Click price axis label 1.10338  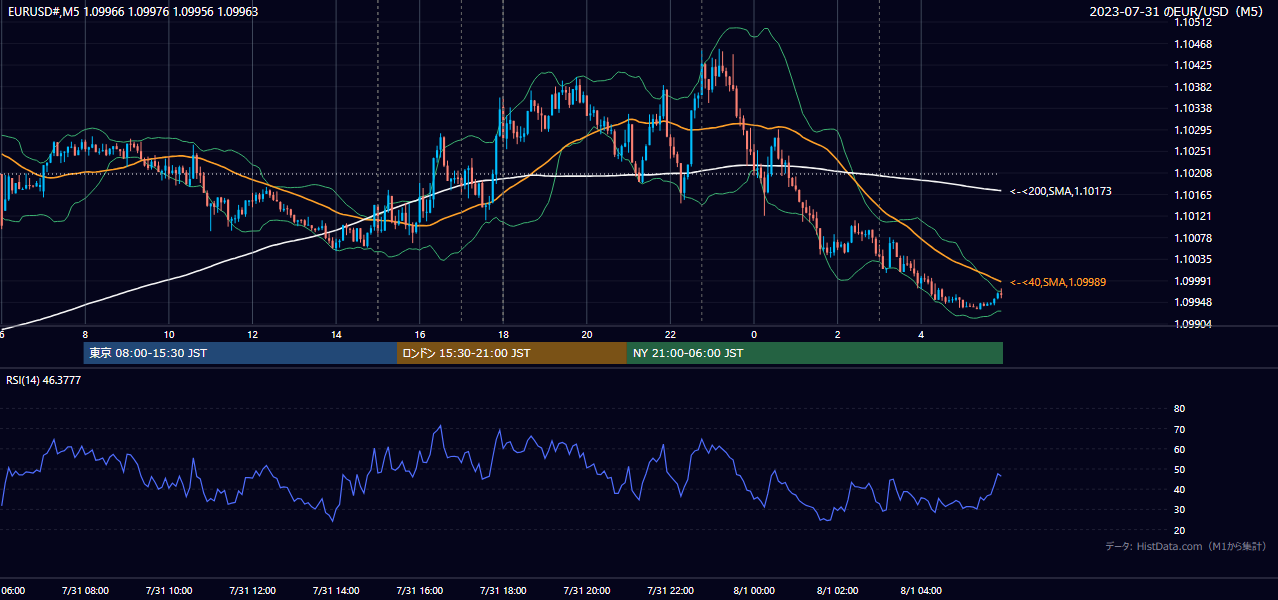1193,109
